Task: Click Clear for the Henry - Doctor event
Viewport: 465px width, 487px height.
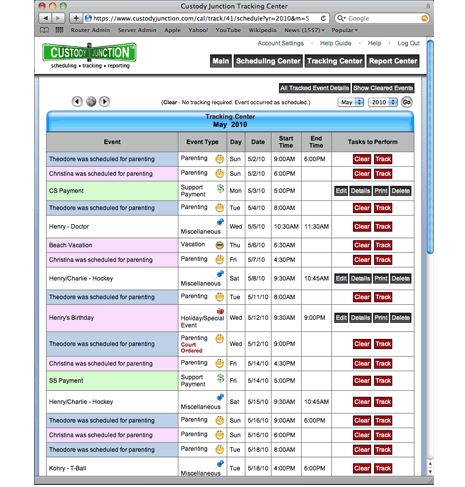Action: [362, 227]
